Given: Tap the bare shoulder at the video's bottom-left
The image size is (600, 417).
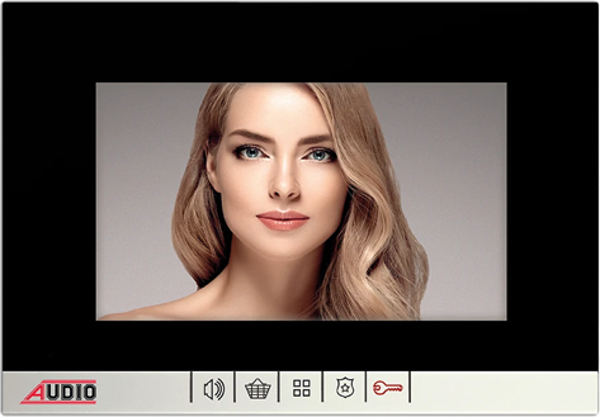Looking at the screenshot, I should click(160, 310).
